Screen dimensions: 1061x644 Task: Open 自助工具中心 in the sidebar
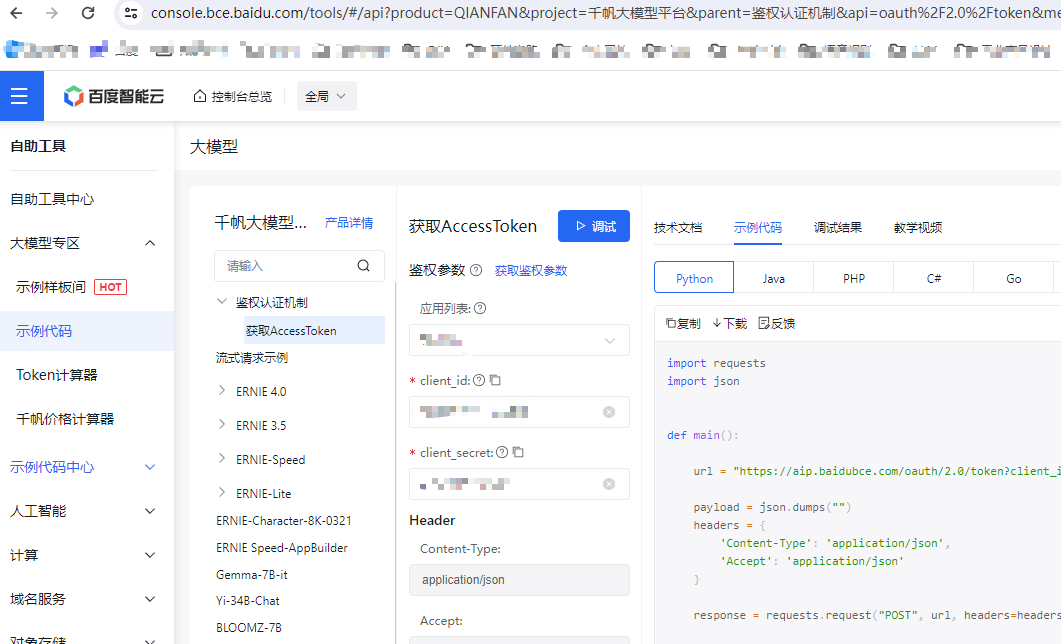(52, 199)
